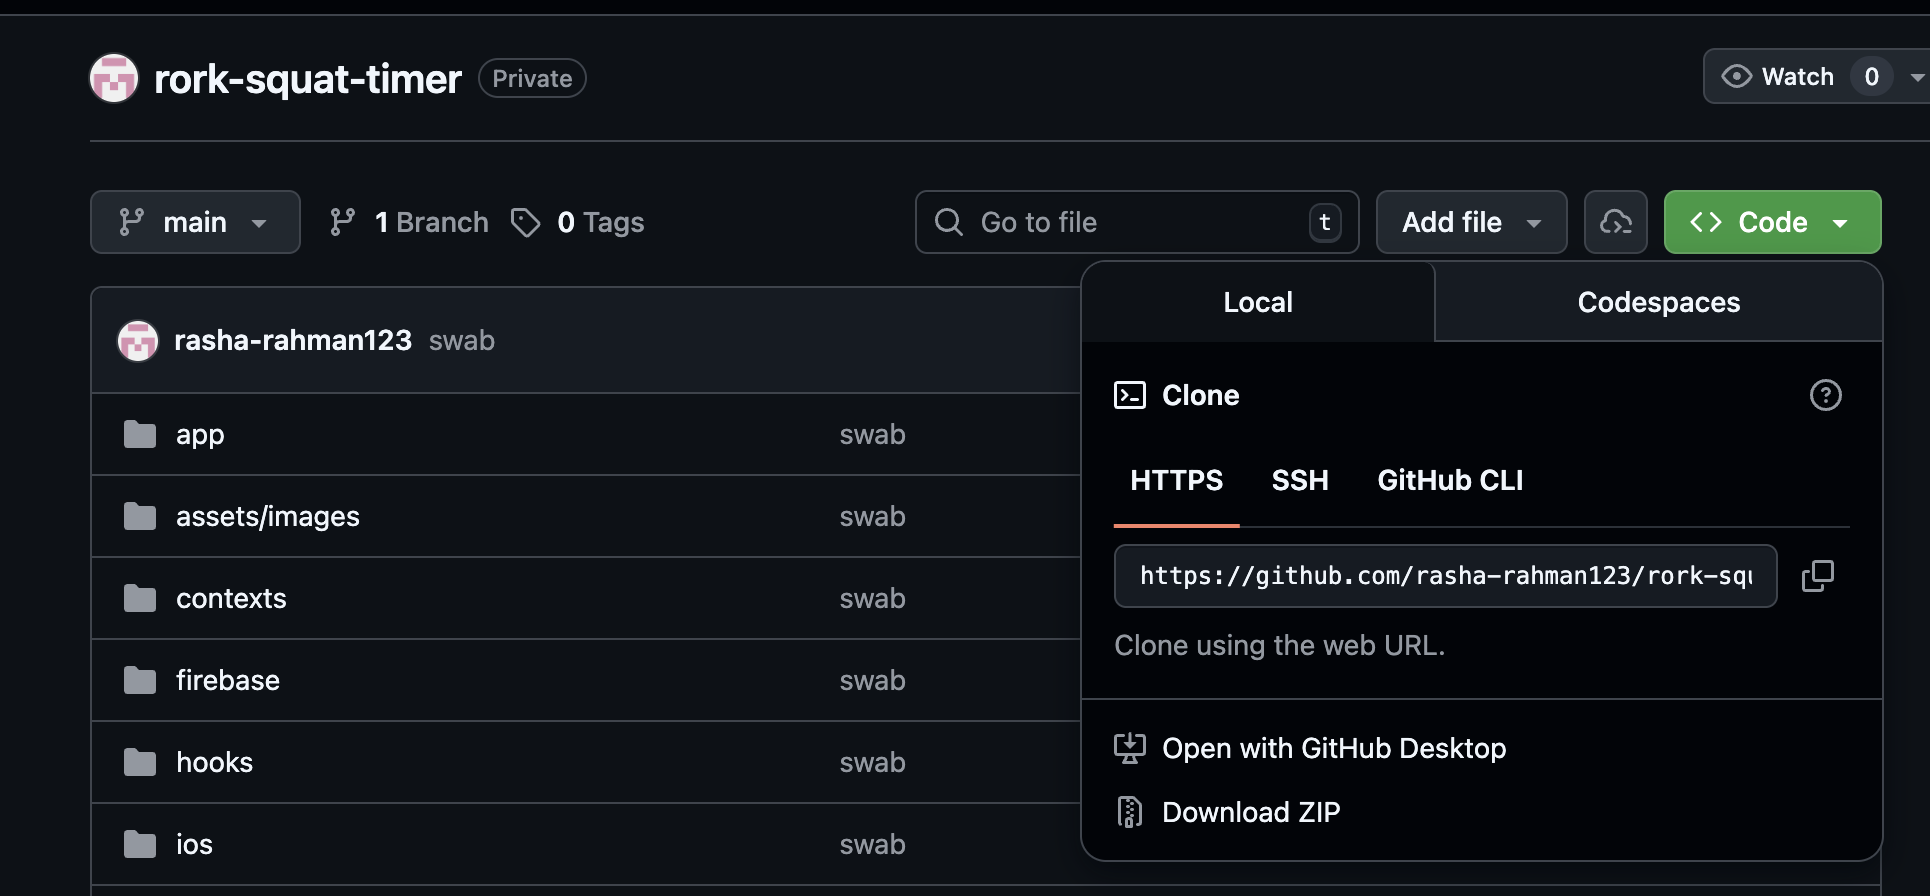The image size is (1930, 896).
Task: Click the HTTPS clone URL text field
Action: [x=1445, y=576]
